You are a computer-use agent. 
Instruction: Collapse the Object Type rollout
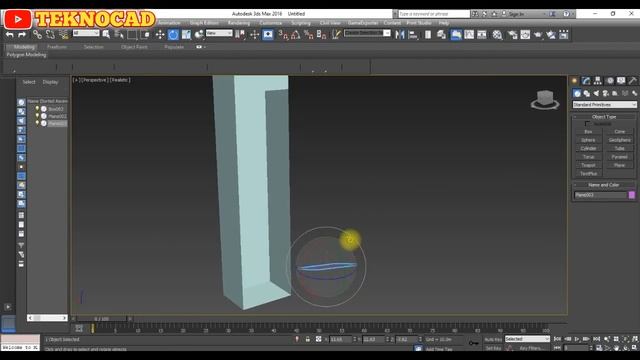(x=604, y=117)
